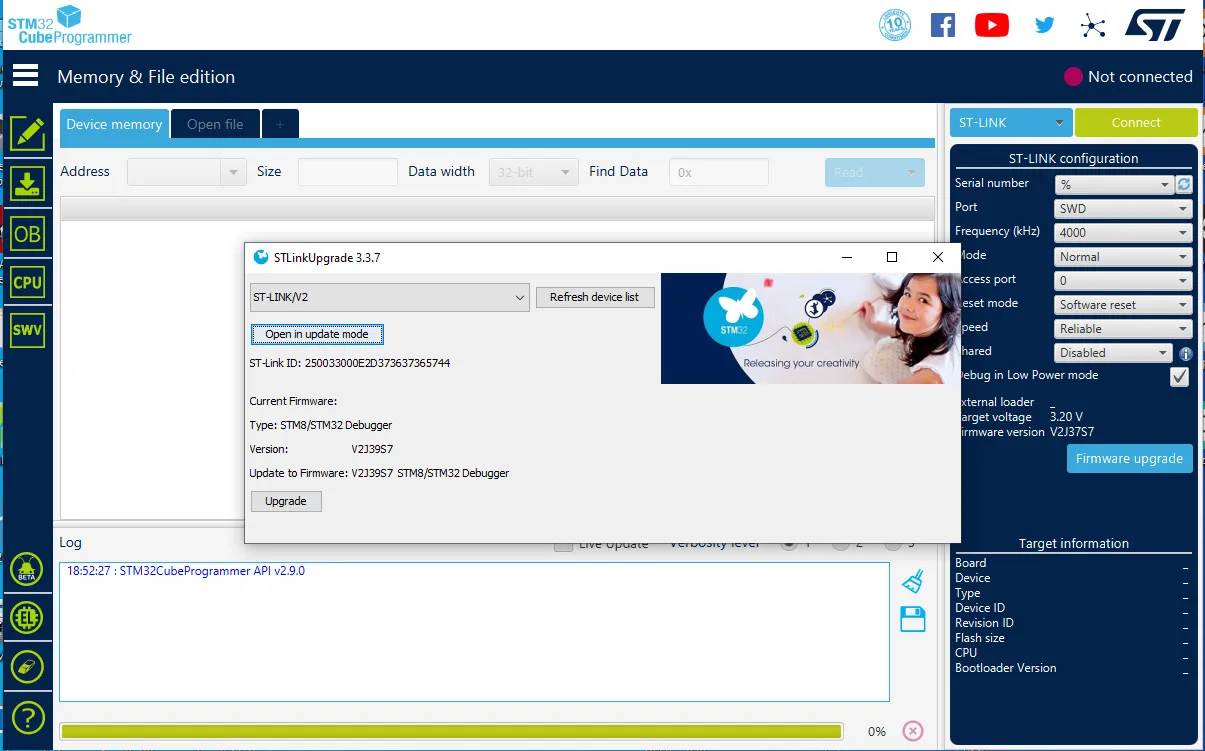Open the Shared Disabled dropdown
This screenshot has width=1205, height=751.
click(x=1114, y=353)
